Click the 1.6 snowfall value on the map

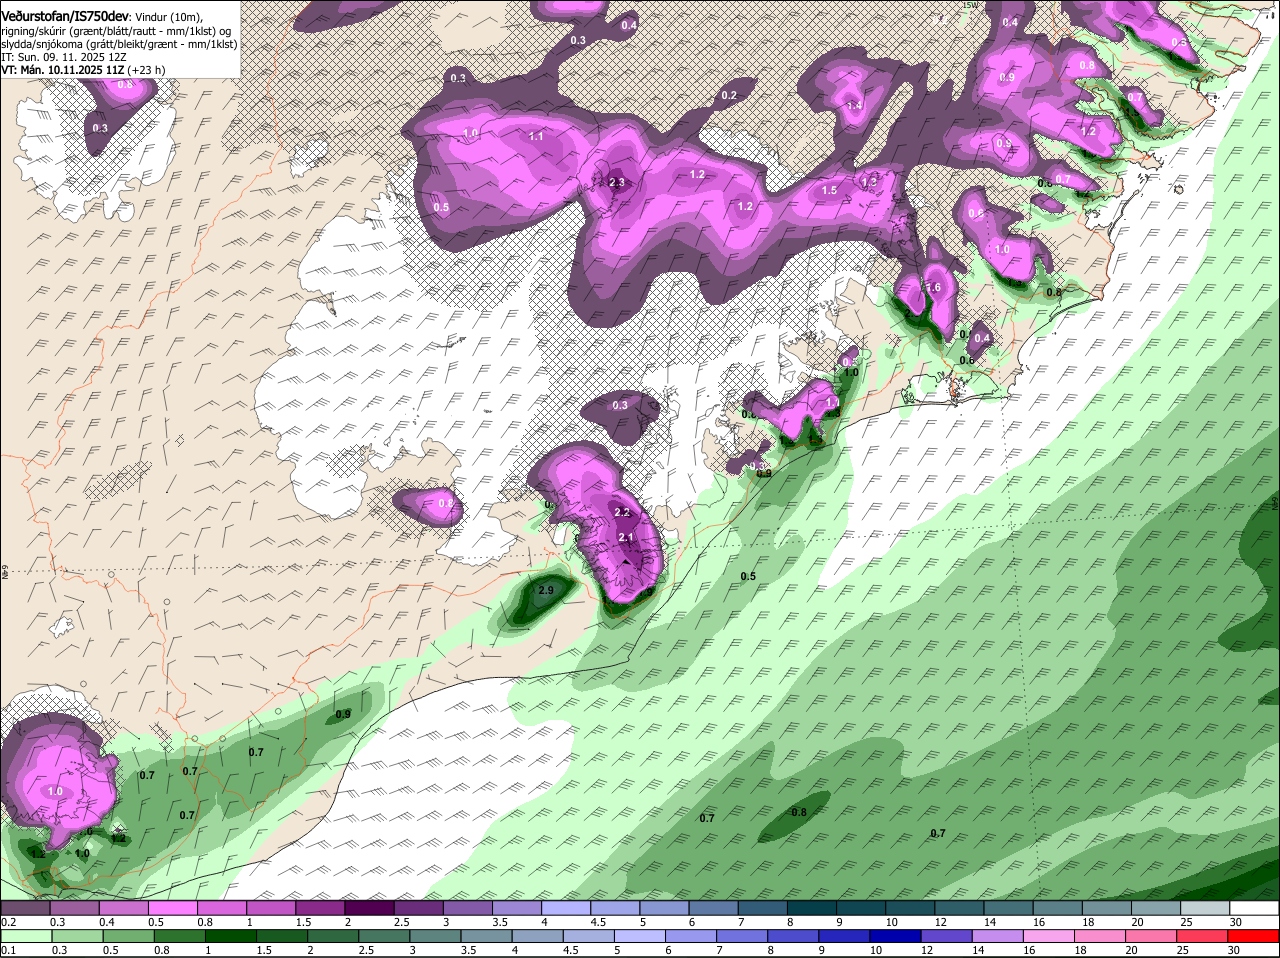(934, 287)
